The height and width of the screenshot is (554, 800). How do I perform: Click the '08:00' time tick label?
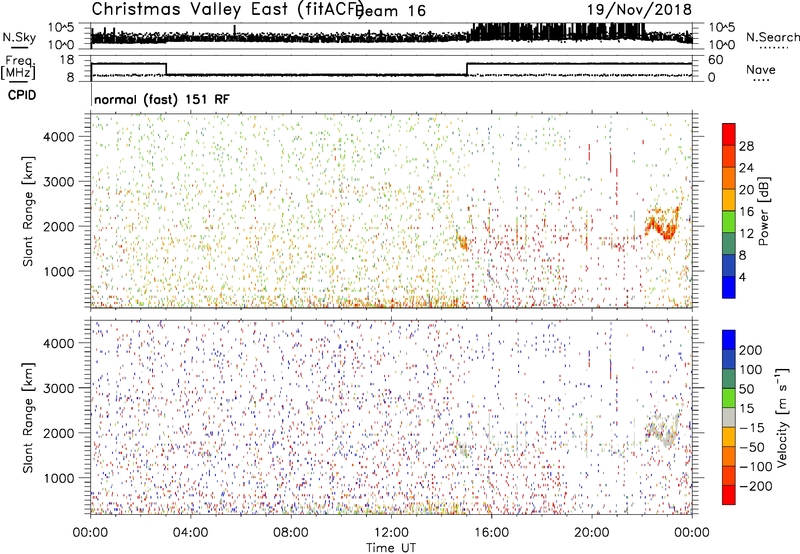point(291,533)
